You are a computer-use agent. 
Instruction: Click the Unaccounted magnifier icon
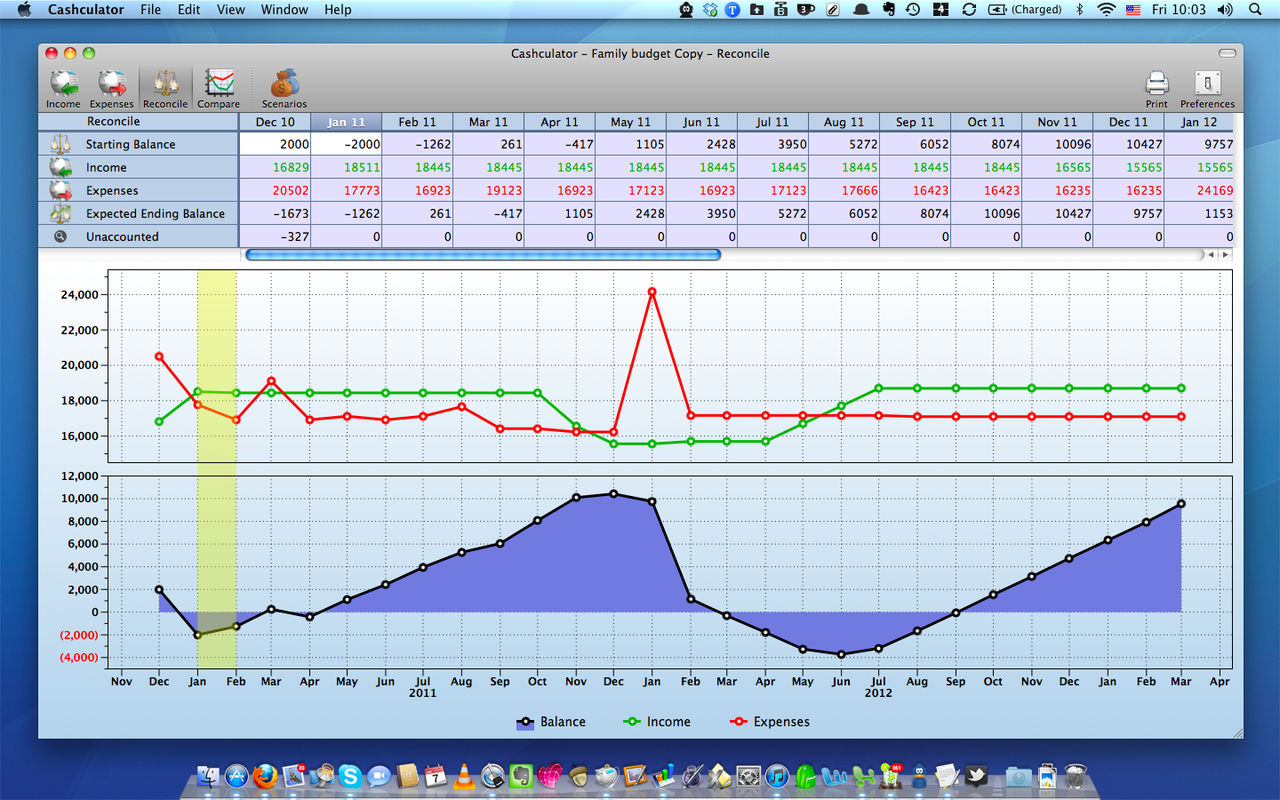coord(61,237)
